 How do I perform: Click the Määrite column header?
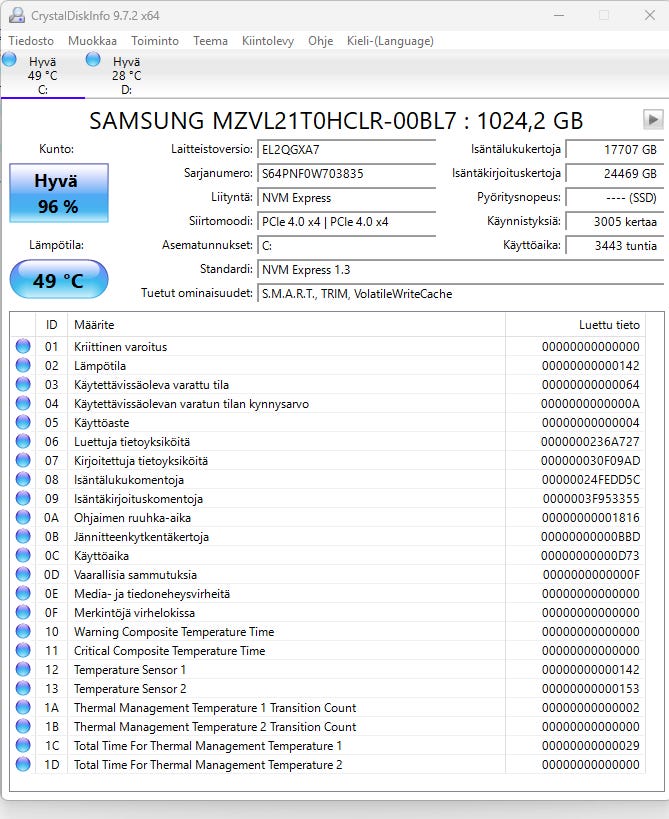pyautogui.click(x=286, y=324)
